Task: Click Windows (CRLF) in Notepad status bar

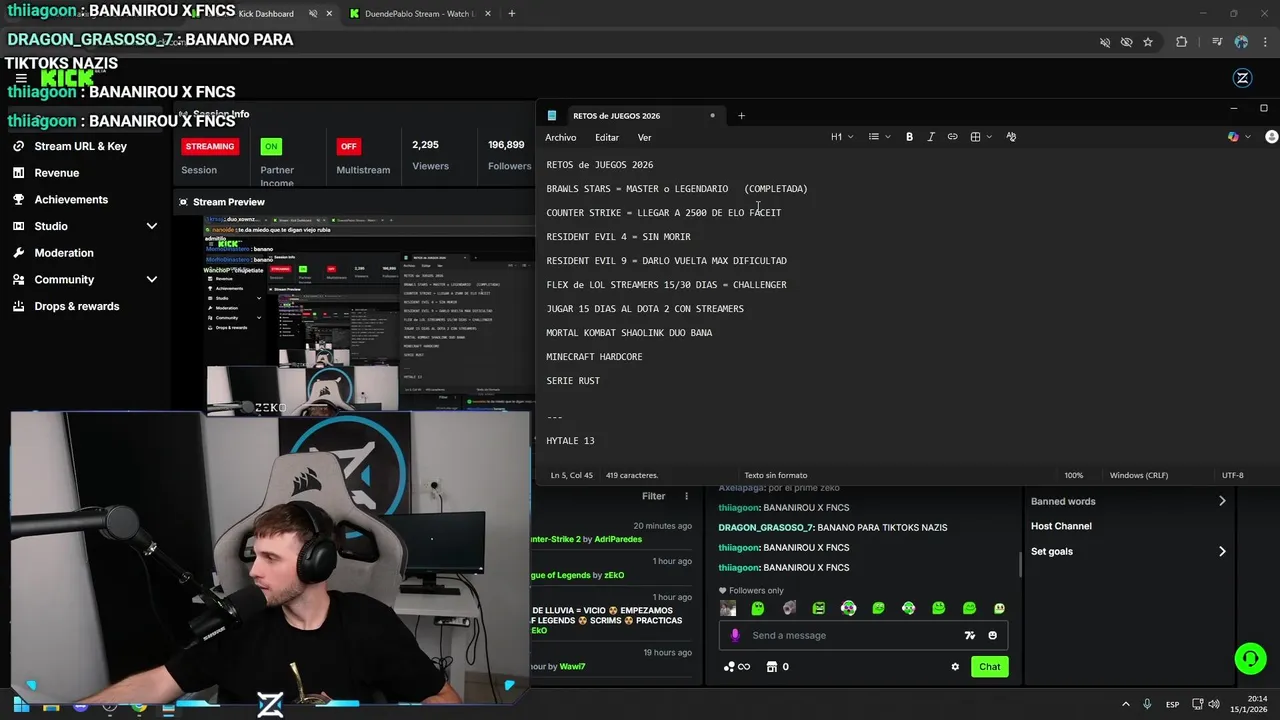Action: (1139, 475)
